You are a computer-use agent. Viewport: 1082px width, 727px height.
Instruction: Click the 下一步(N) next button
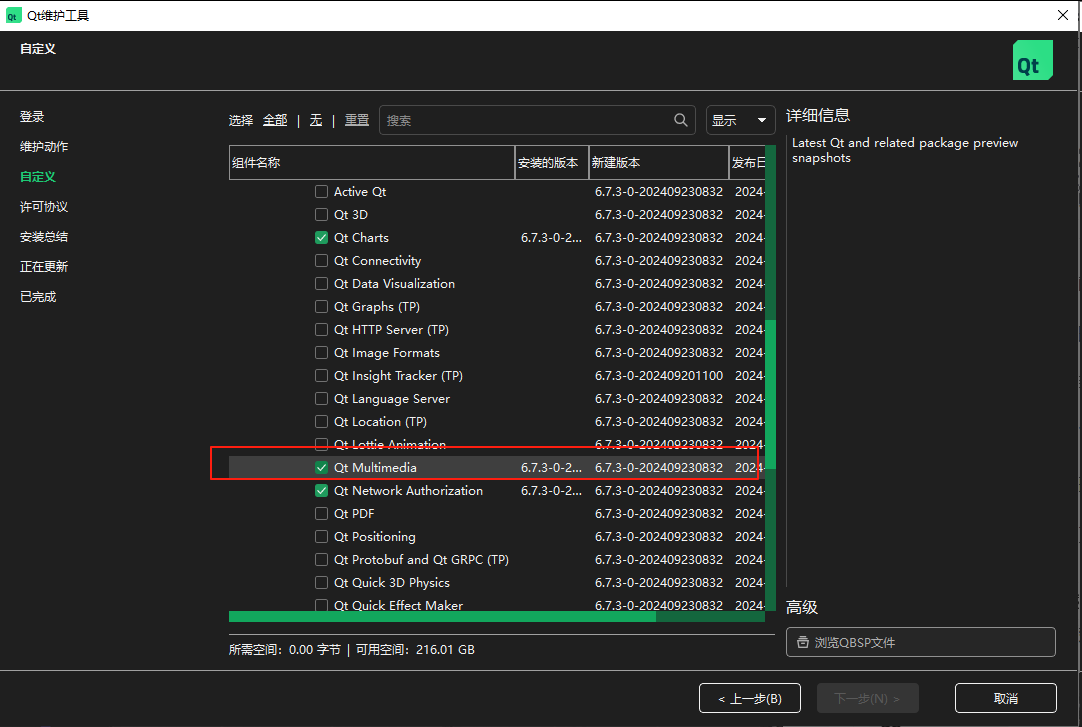[x=867, y=698]
